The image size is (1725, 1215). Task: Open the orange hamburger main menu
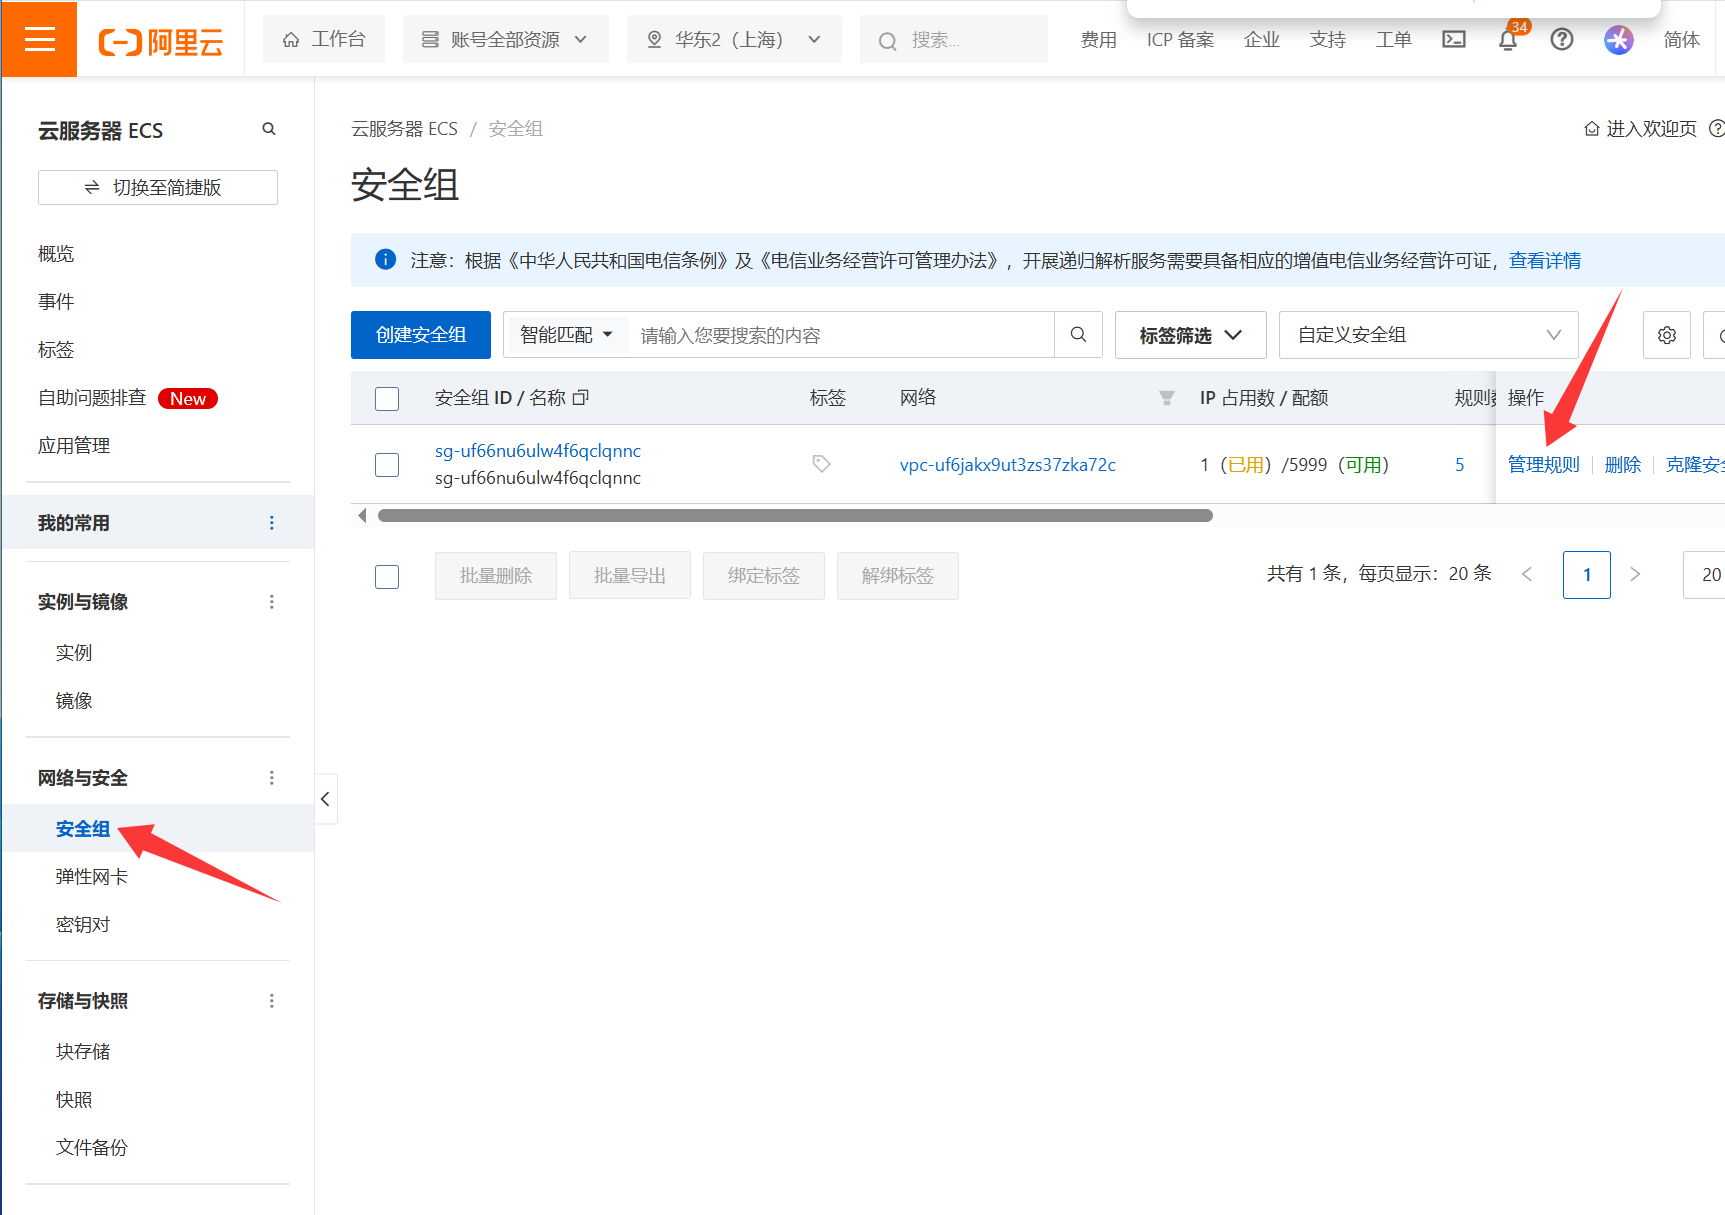click(39, 39)
